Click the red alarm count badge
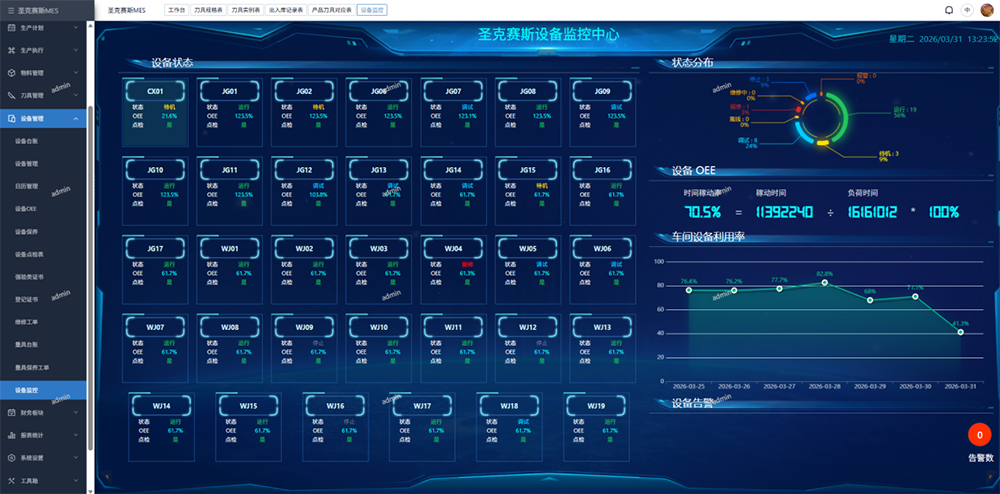Image resolution: width=1000 pixels, height=494 pixels. [980, 436]
